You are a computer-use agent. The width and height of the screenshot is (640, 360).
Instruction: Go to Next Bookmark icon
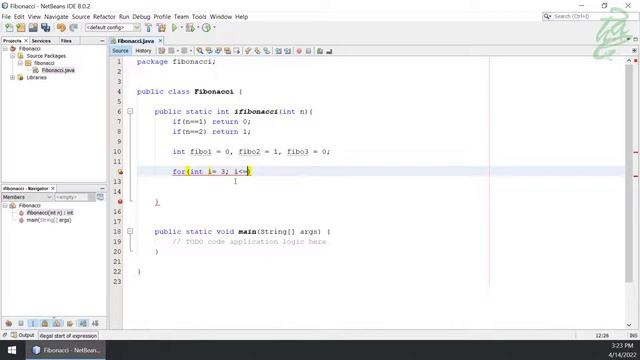coord(257,51)
